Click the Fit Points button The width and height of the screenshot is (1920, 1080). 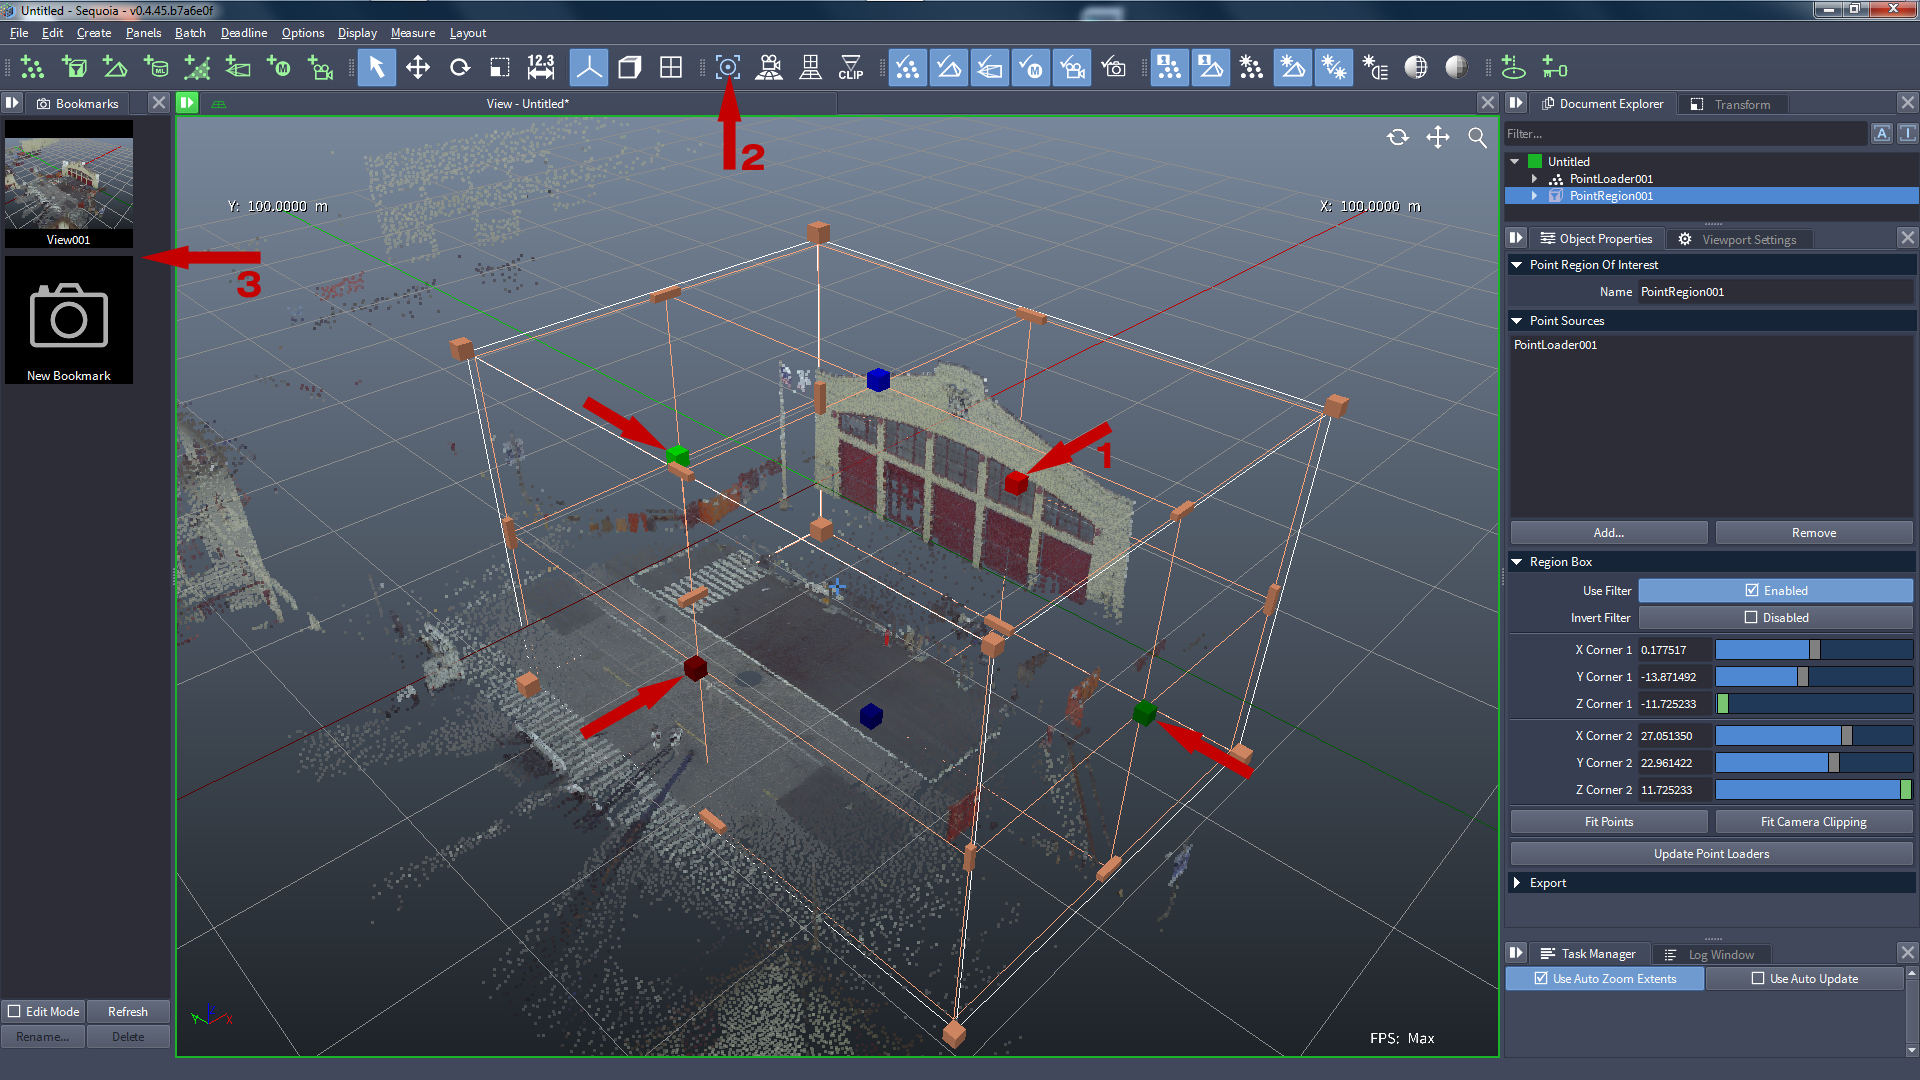click(x=1609, y=820)
